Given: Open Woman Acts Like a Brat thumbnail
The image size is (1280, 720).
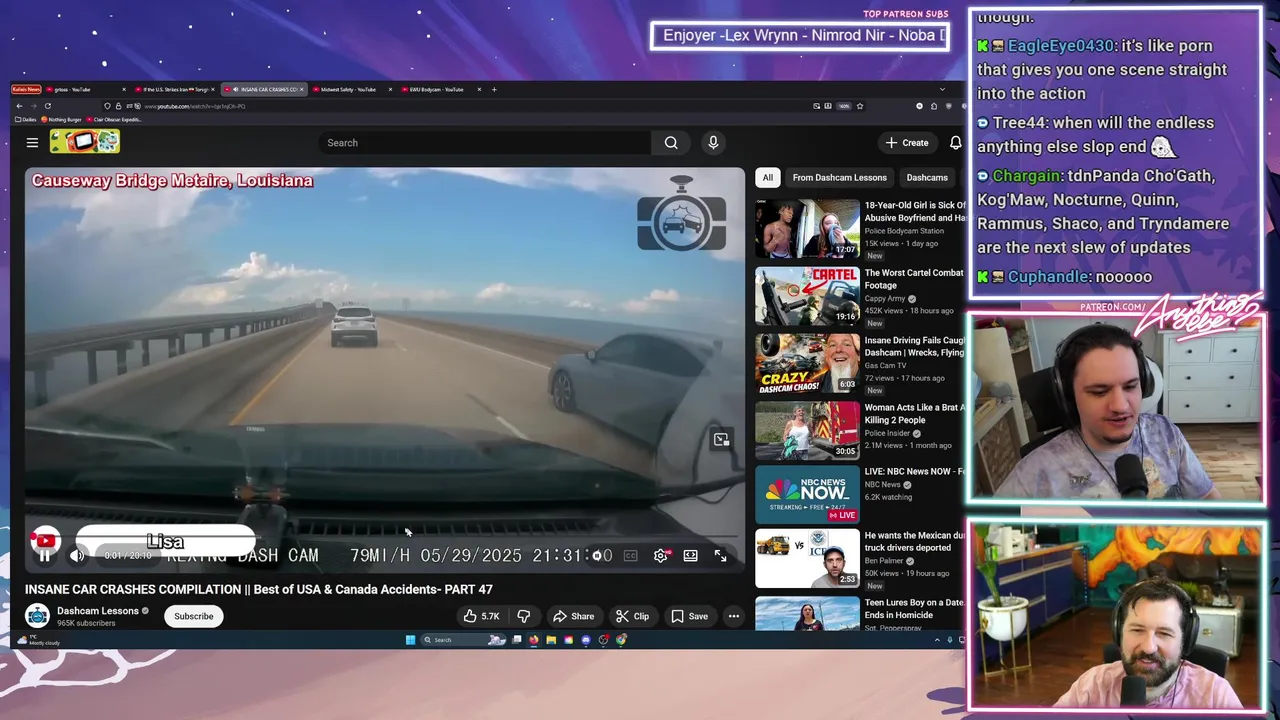Looking at the screenshot, I should pyautogui.click(x=807, y=430).
